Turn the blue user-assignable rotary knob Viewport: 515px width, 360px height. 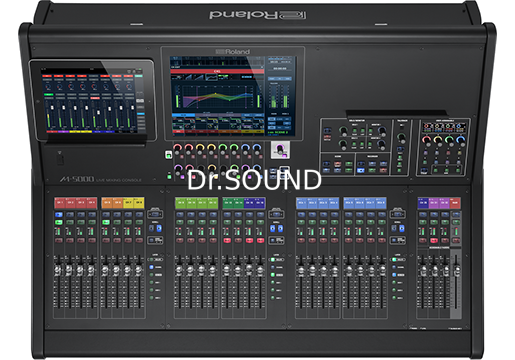coord(460,140)
